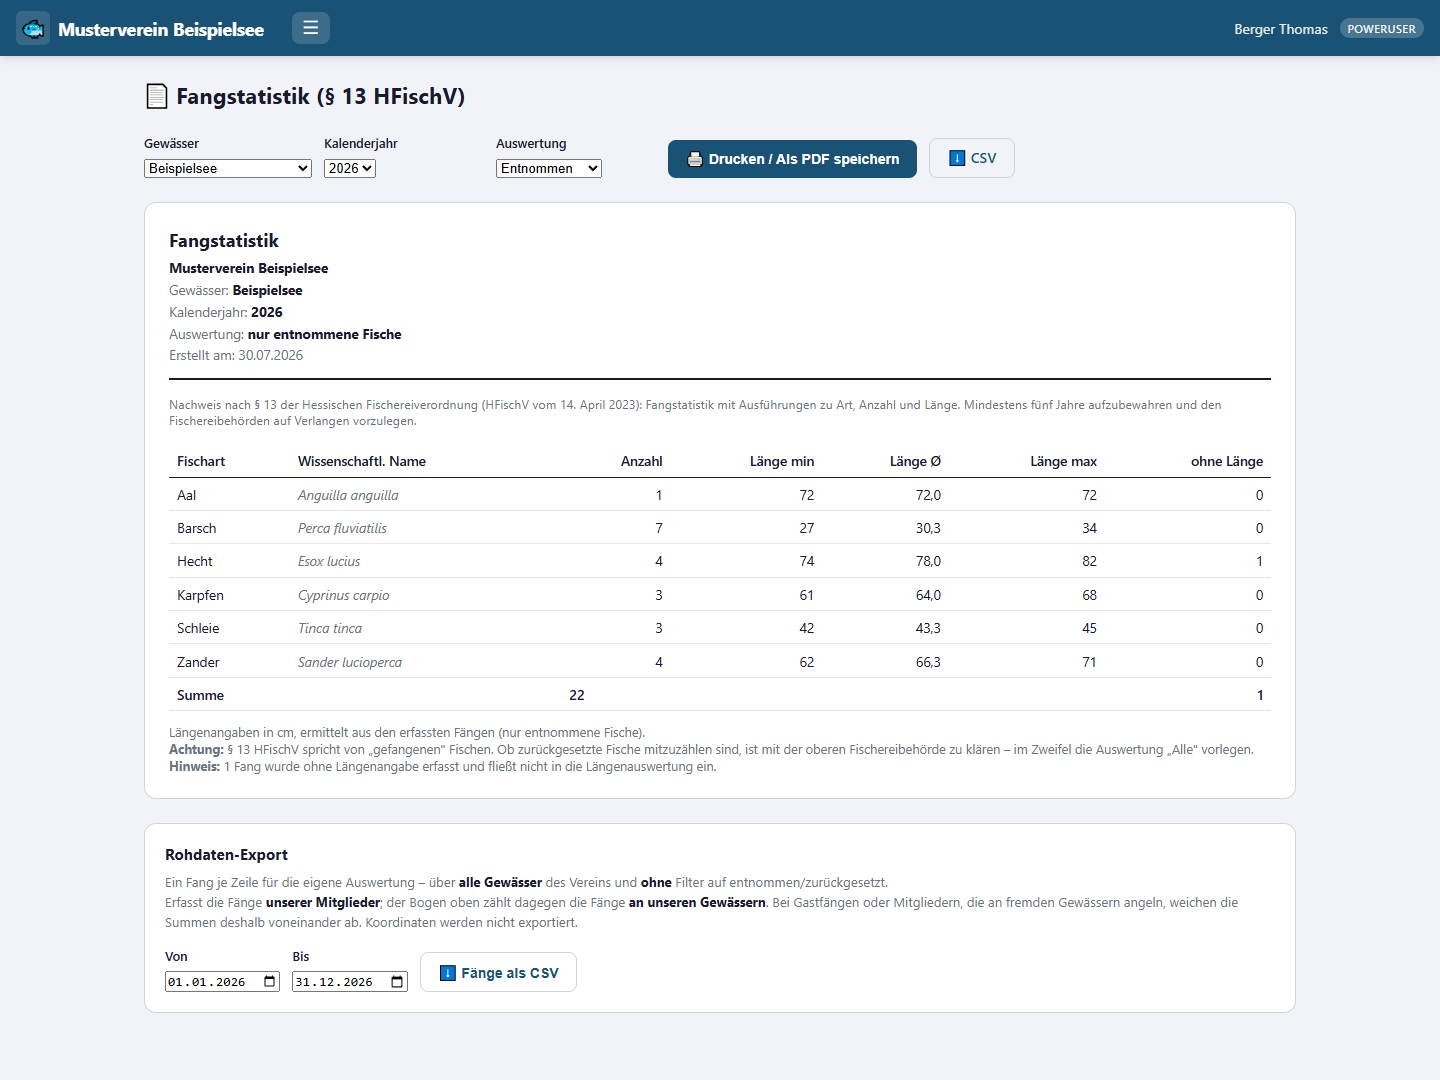Click the Hinweis note about missing length
The width and height of the screenshot is (1440, 1080).
443,766
